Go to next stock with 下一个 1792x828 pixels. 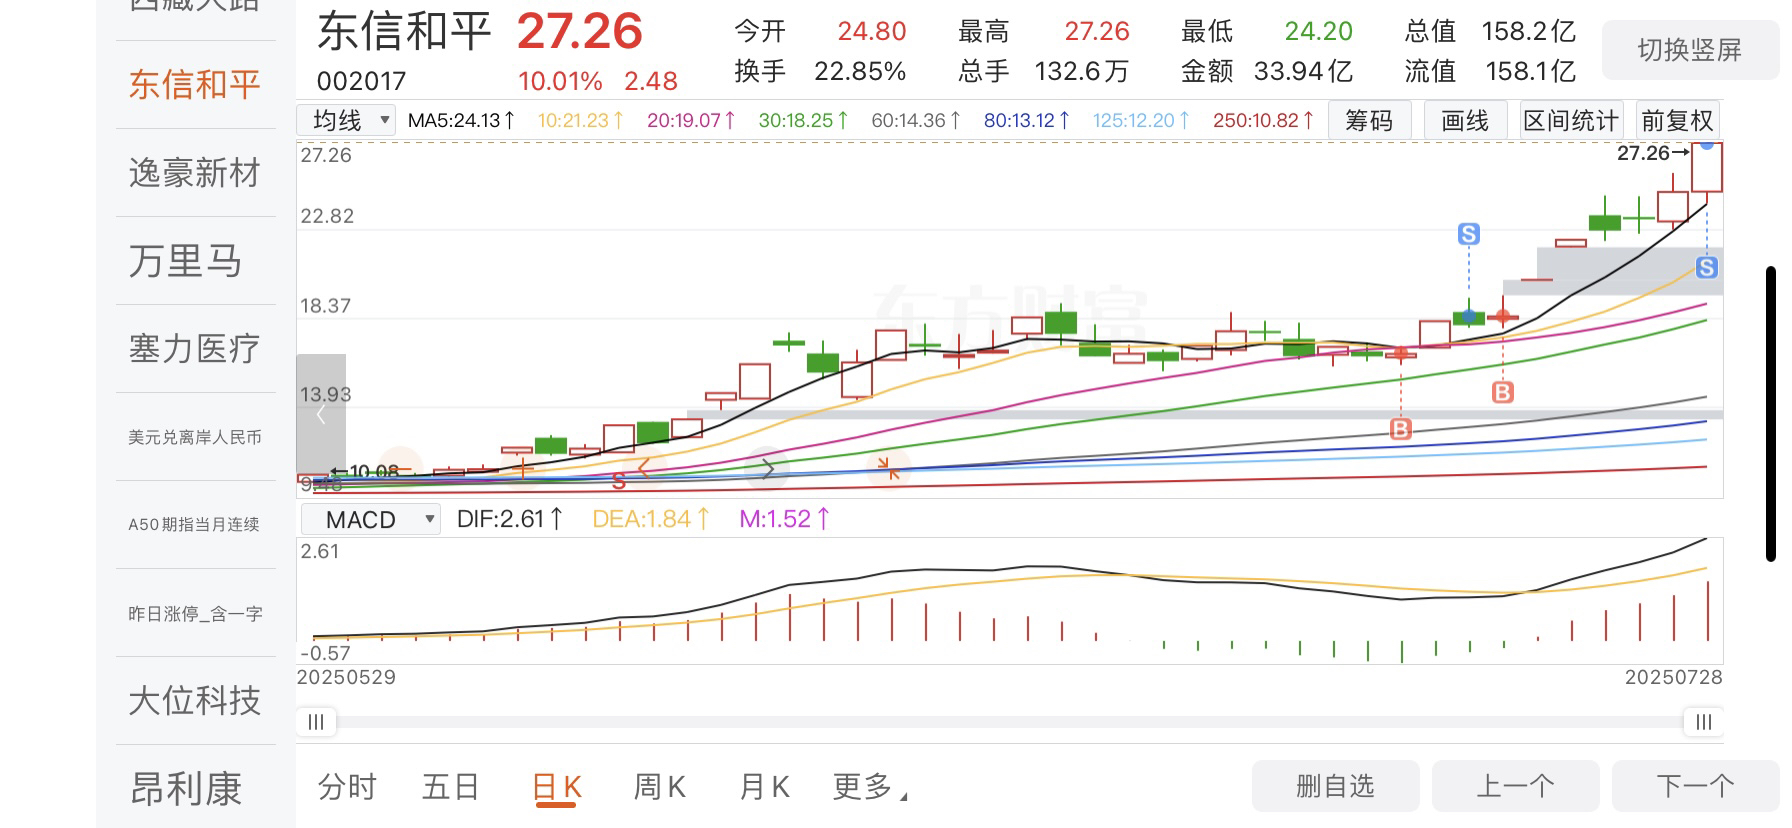point(1695,786)
